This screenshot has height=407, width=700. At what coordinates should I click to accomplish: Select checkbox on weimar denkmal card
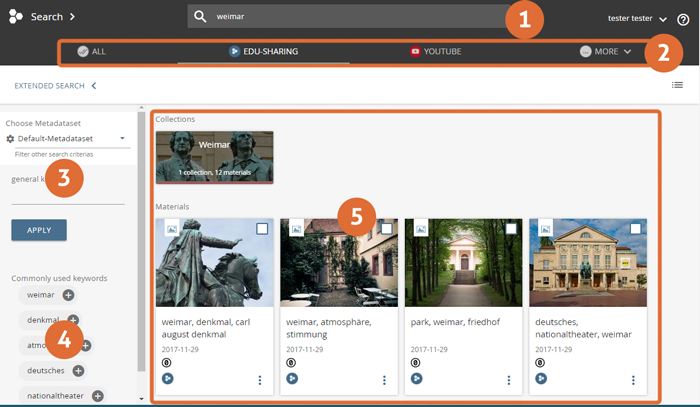coord(262,229)
